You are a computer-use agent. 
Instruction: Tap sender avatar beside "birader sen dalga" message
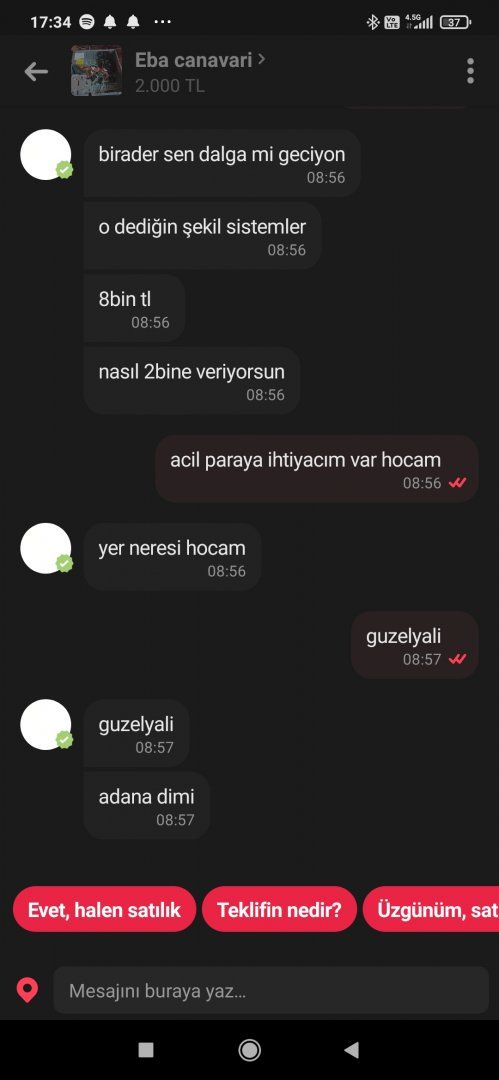pos(46,155)
